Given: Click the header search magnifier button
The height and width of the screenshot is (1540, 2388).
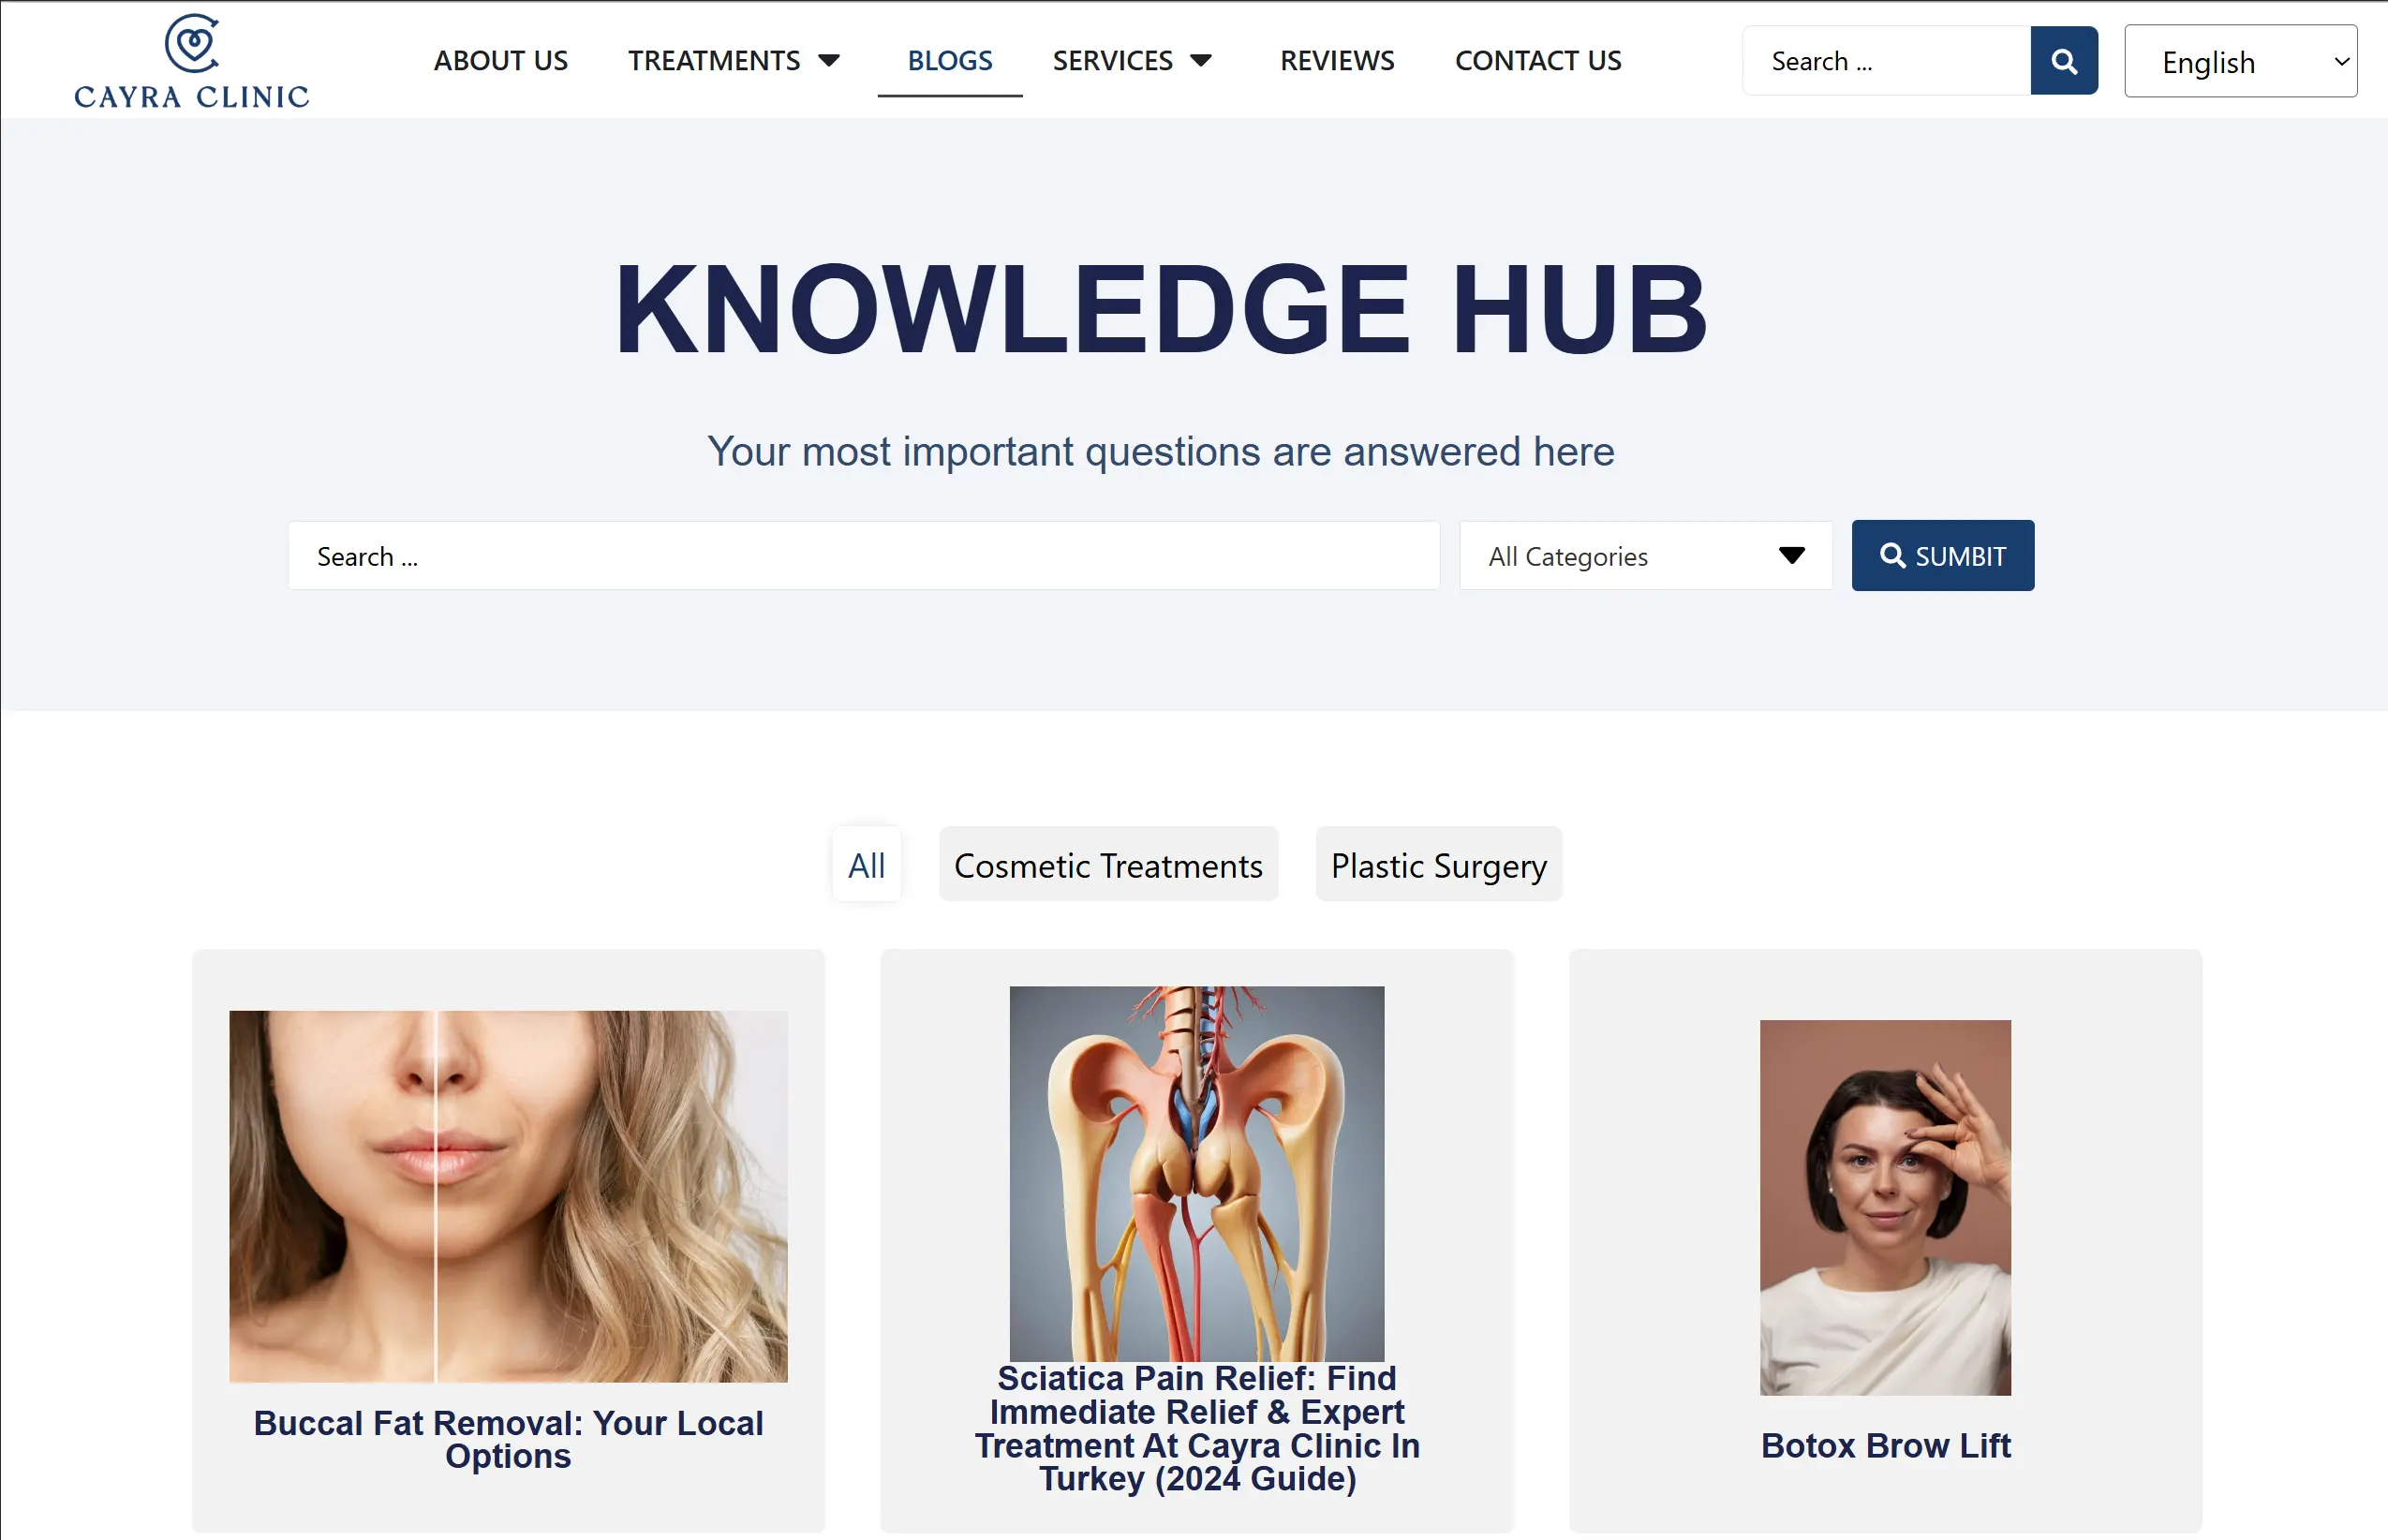Looking at the screenshot, I should (x=2063, y=61).
